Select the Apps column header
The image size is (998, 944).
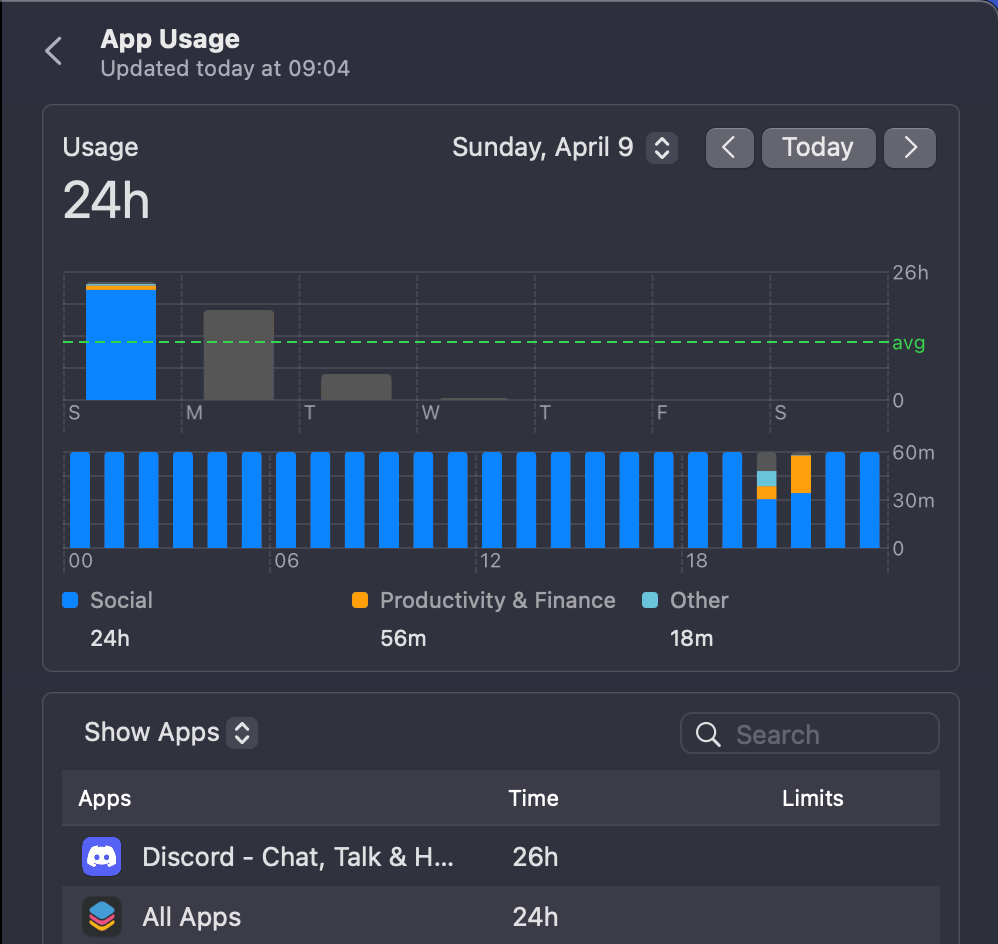(103, 798)
